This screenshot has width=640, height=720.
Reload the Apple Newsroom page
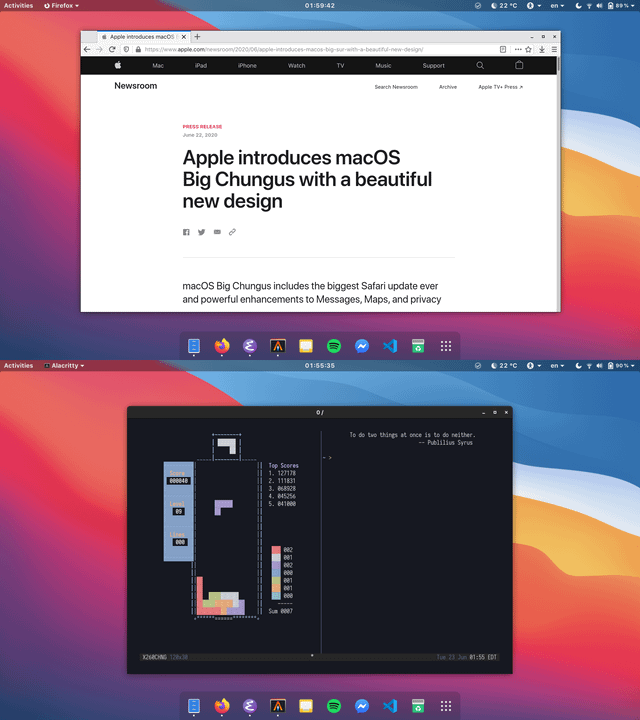click(x=112, y=49)
